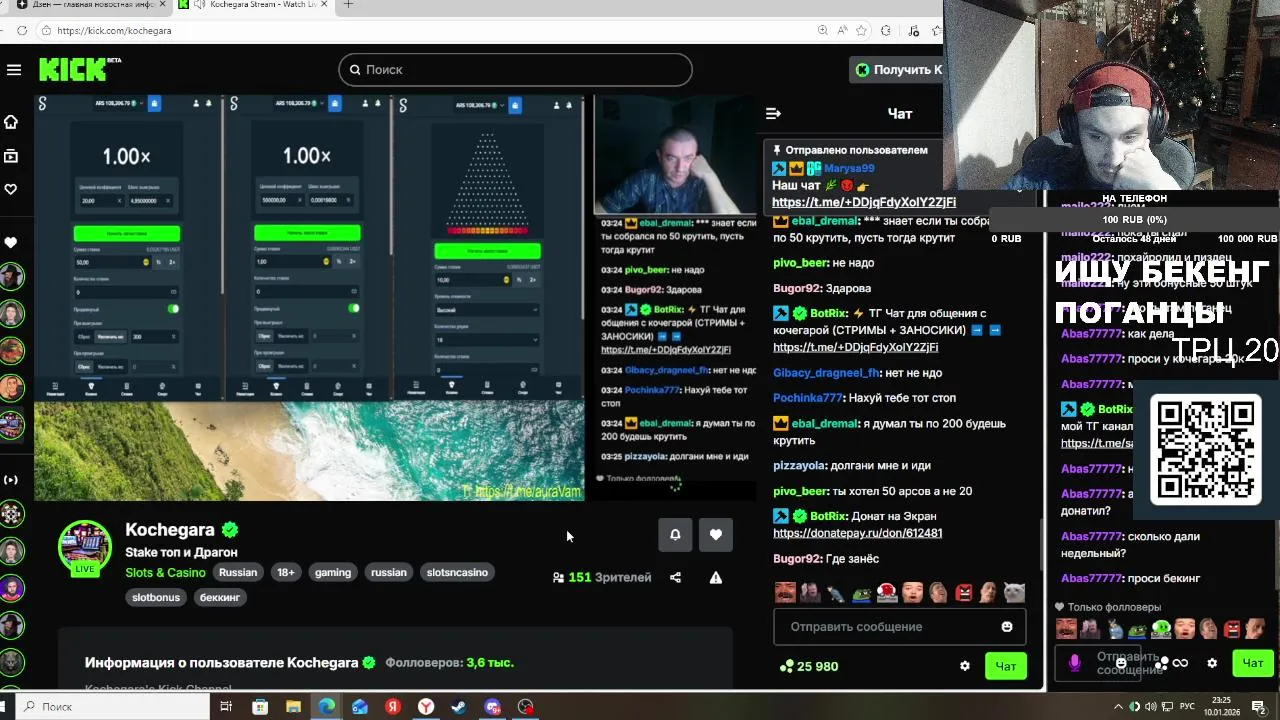Send message with left green Чат button

[x=1006, y=666]
